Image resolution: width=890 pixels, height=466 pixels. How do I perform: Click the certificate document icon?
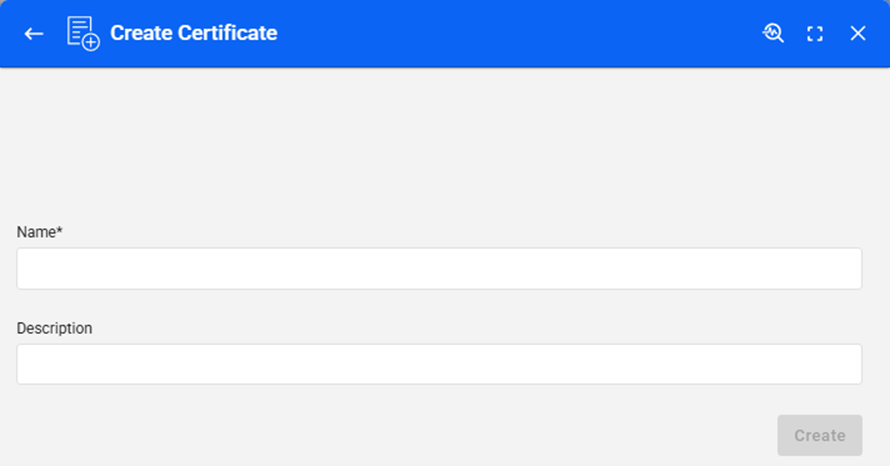tap(82, 34)
